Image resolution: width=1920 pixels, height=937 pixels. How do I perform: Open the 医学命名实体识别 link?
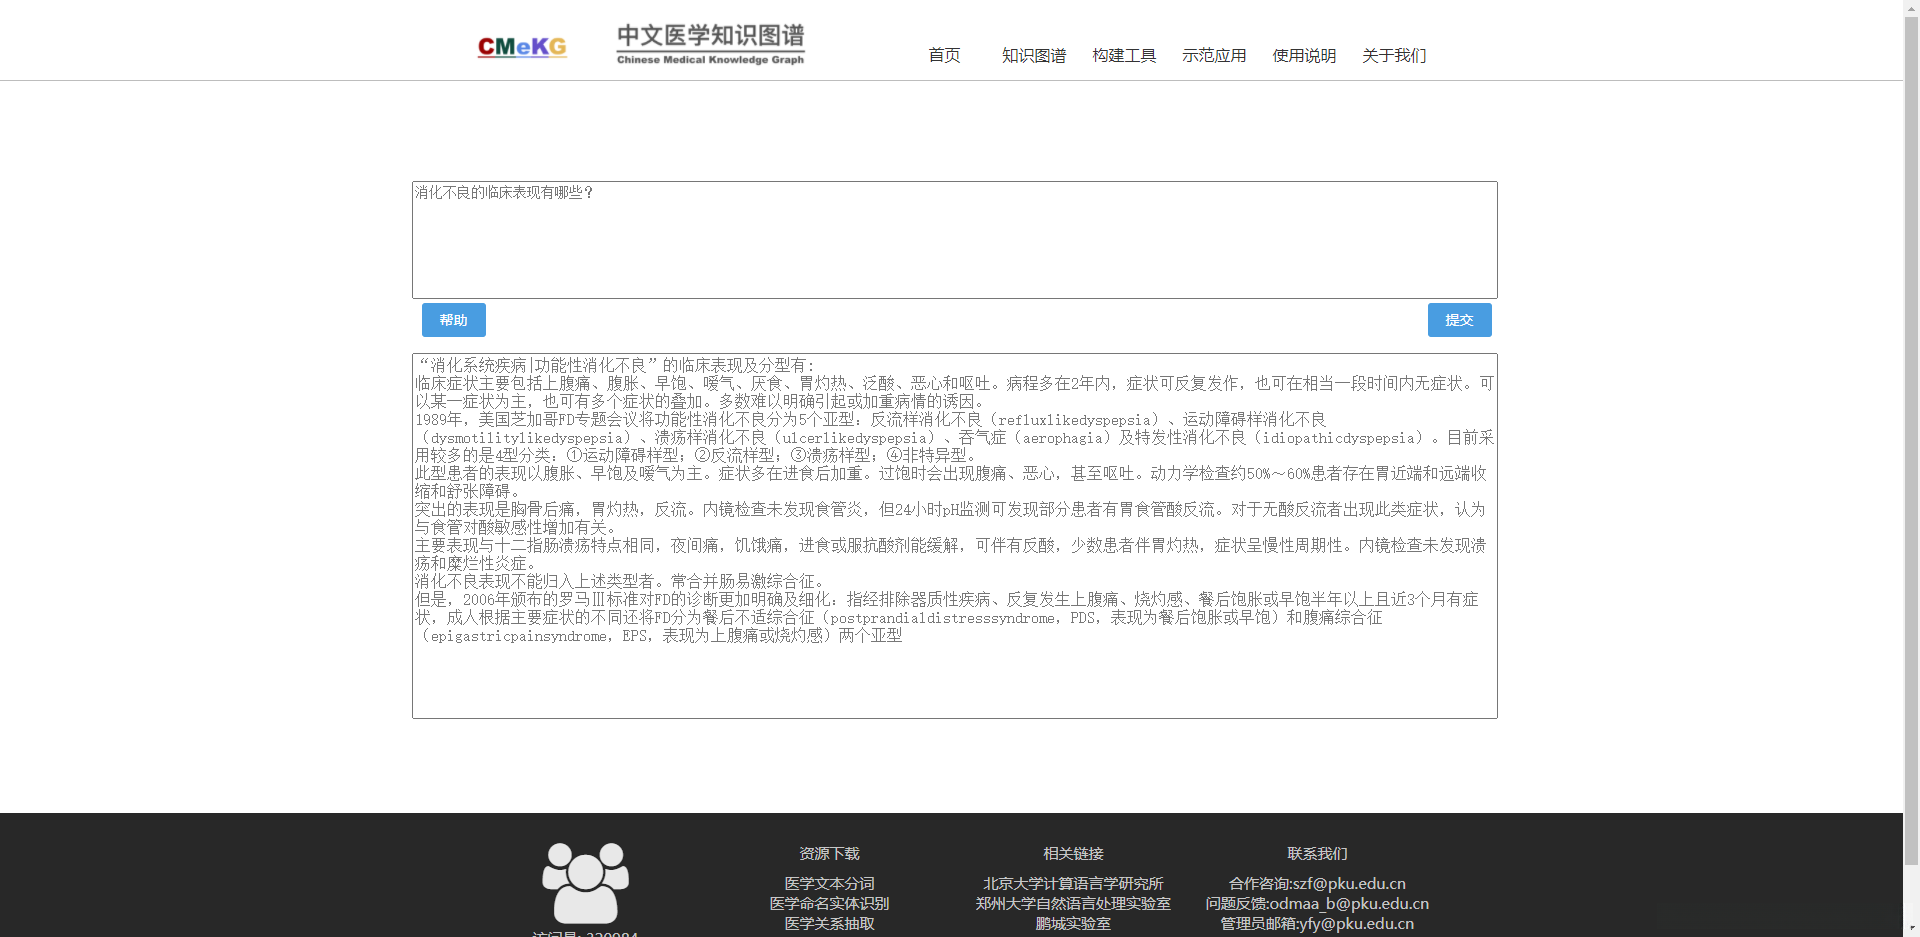click(829, 903)
